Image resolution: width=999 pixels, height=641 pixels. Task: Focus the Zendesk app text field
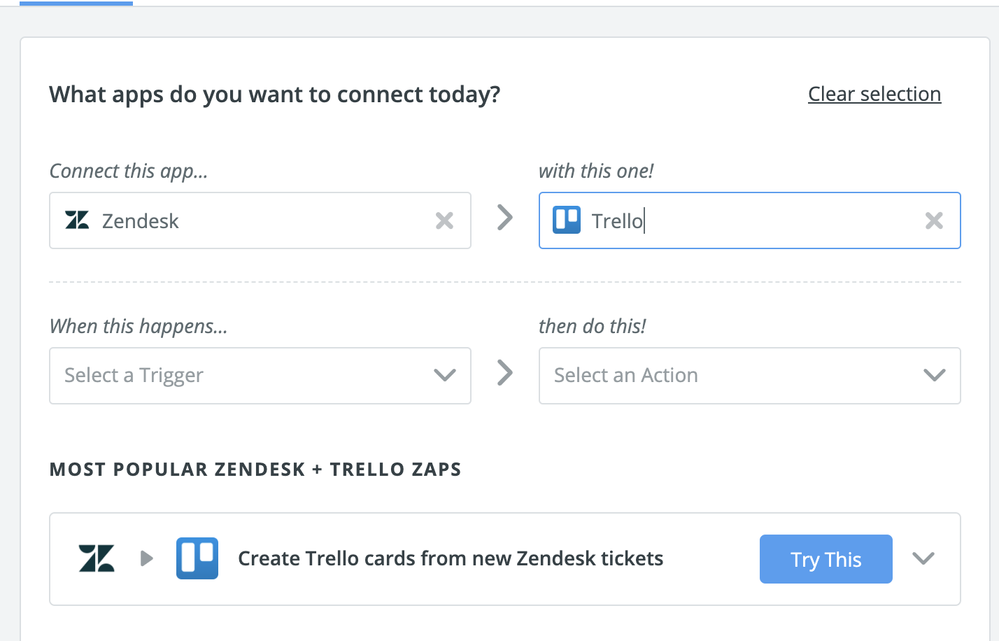pos(260,220)
